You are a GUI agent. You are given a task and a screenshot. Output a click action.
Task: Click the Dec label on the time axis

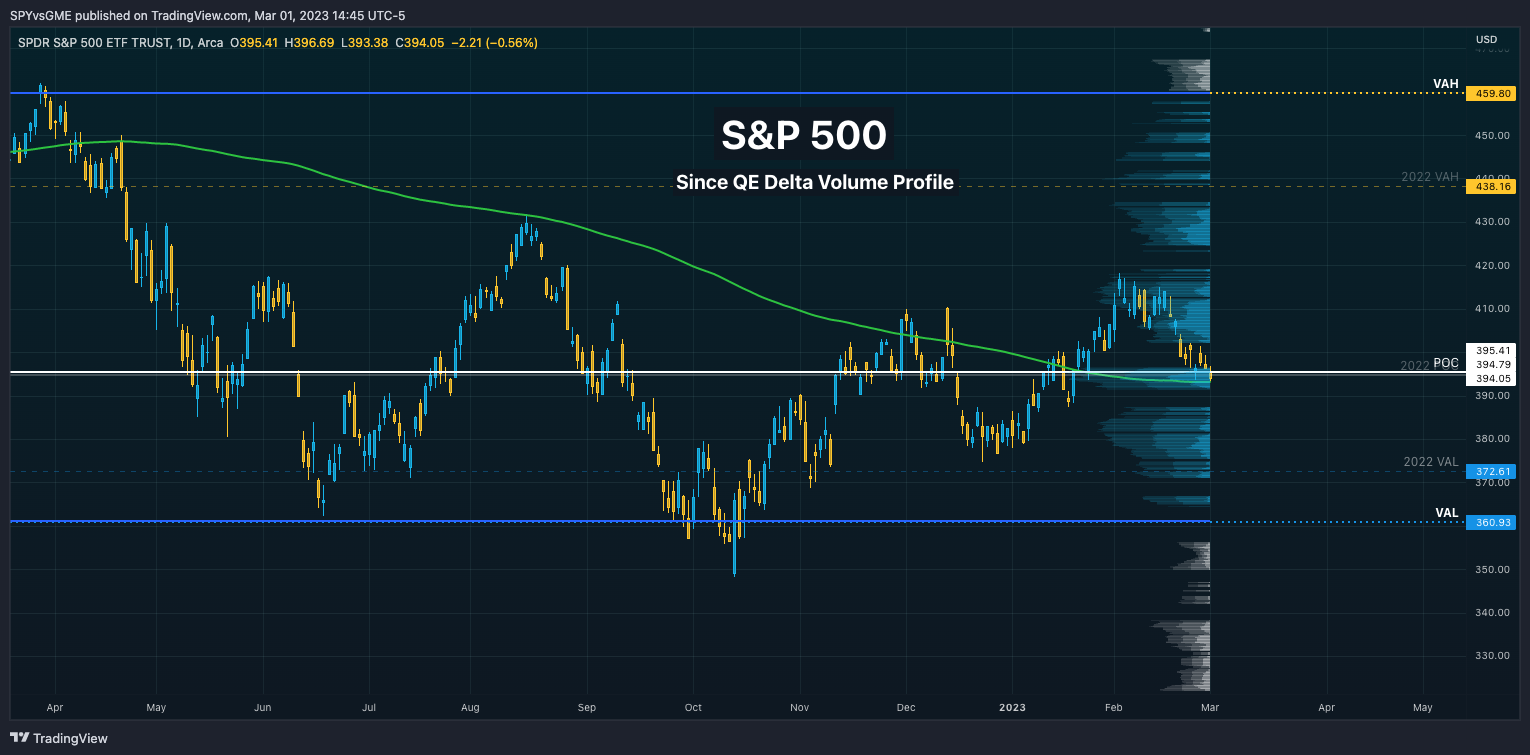906,708
